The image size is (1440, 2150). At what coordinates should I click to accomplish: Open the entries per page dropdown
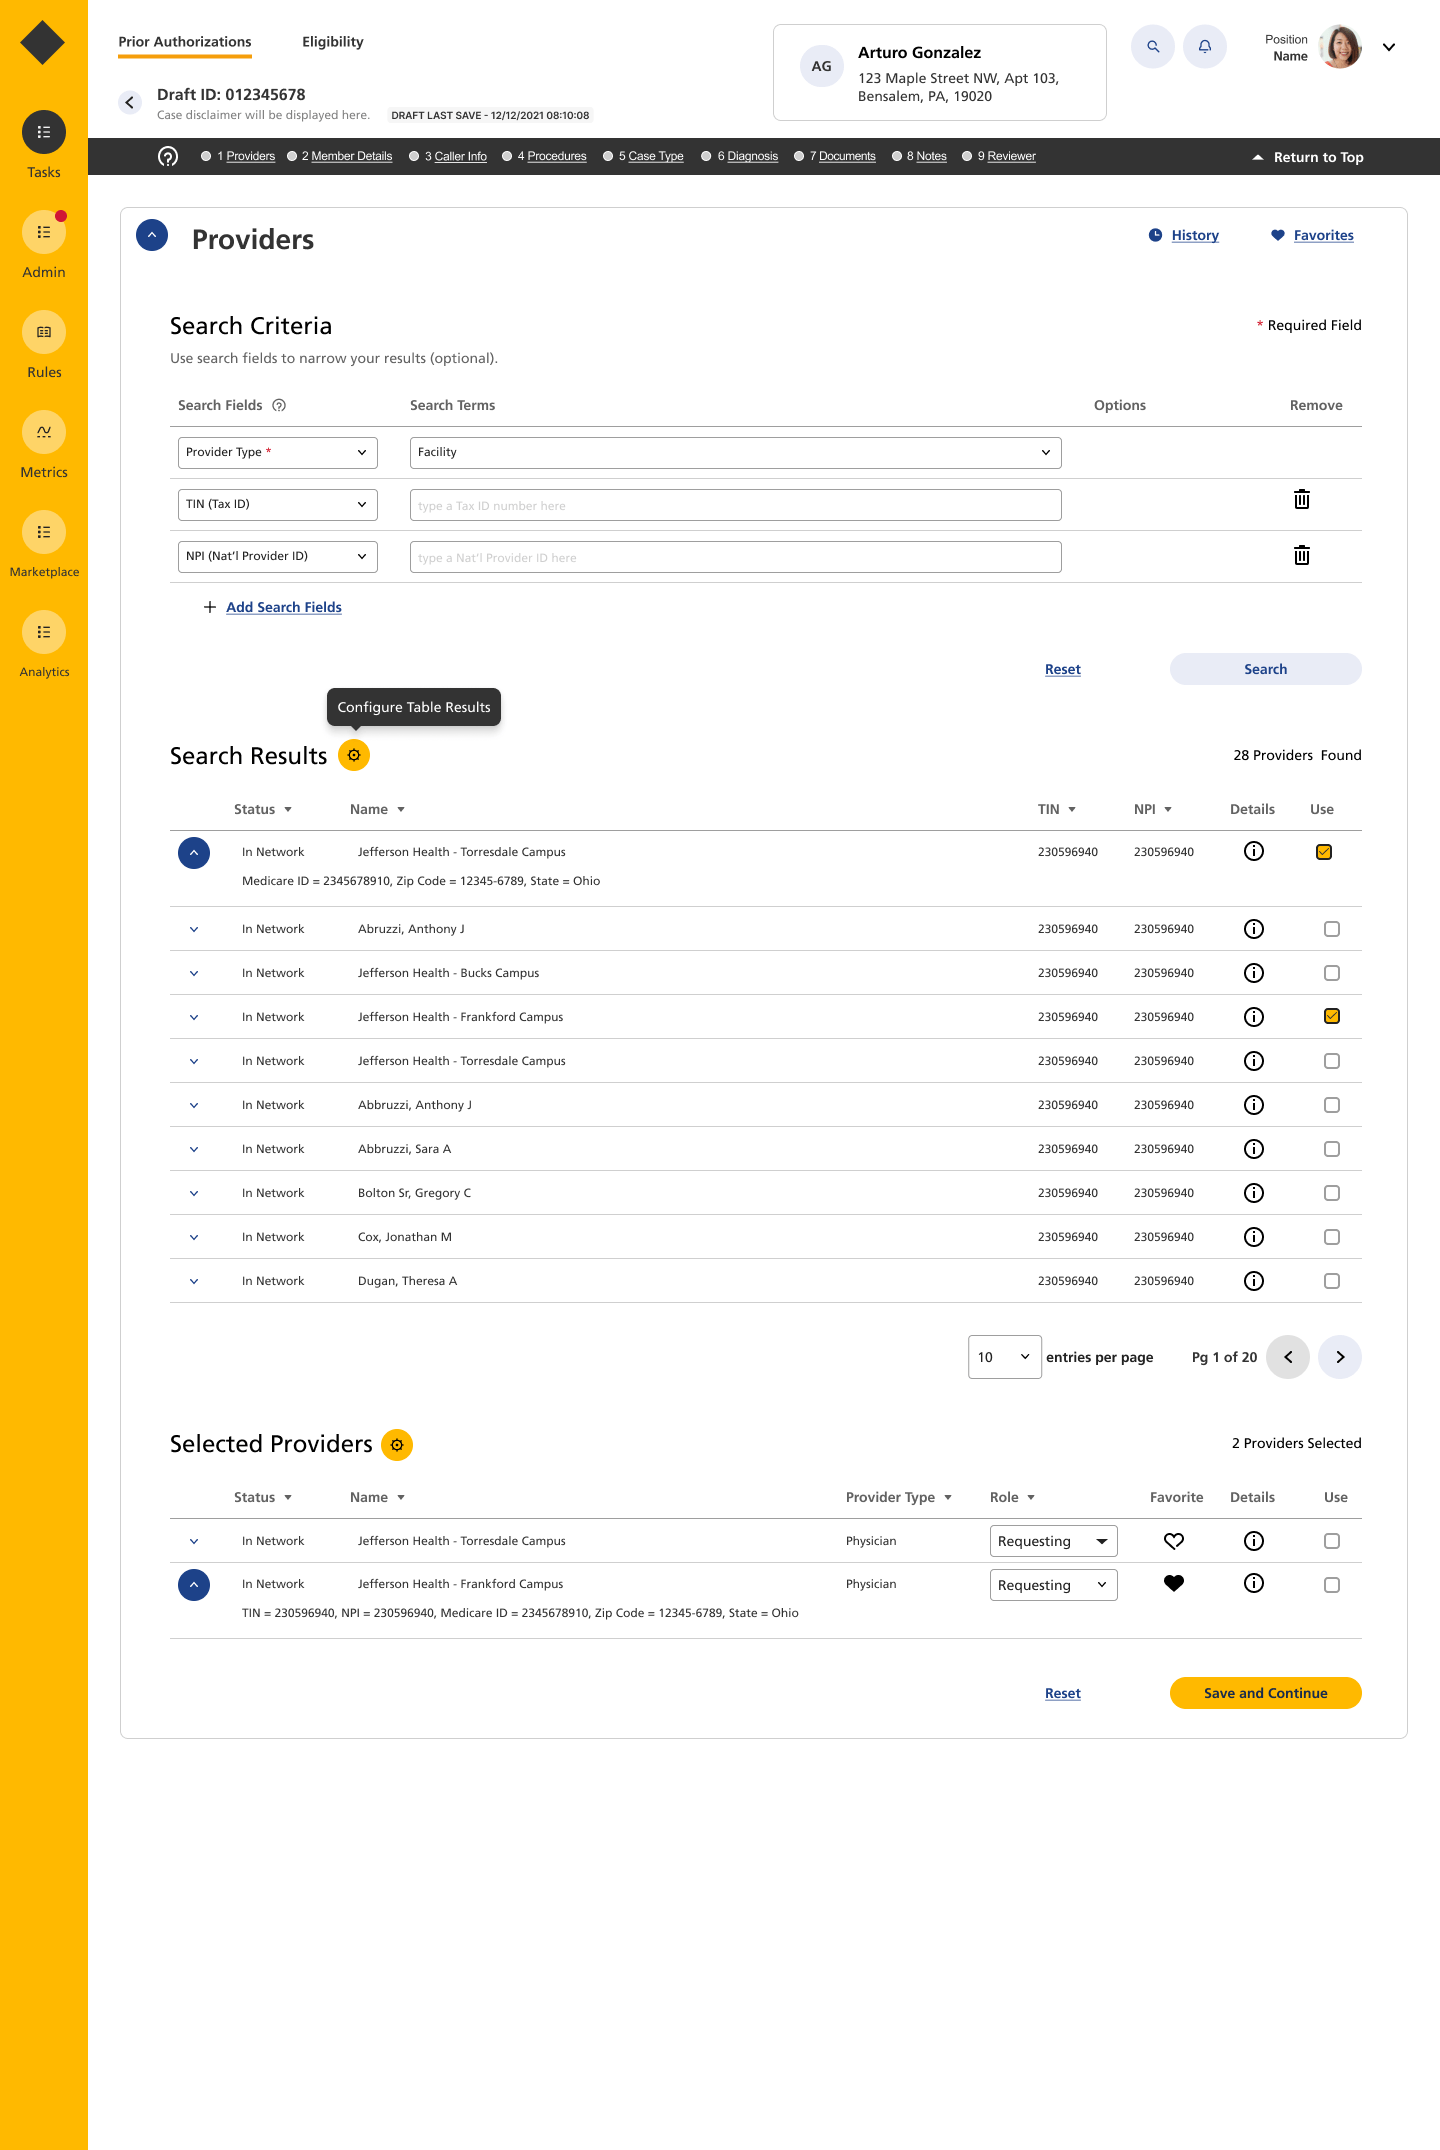click(1004, 1357)
